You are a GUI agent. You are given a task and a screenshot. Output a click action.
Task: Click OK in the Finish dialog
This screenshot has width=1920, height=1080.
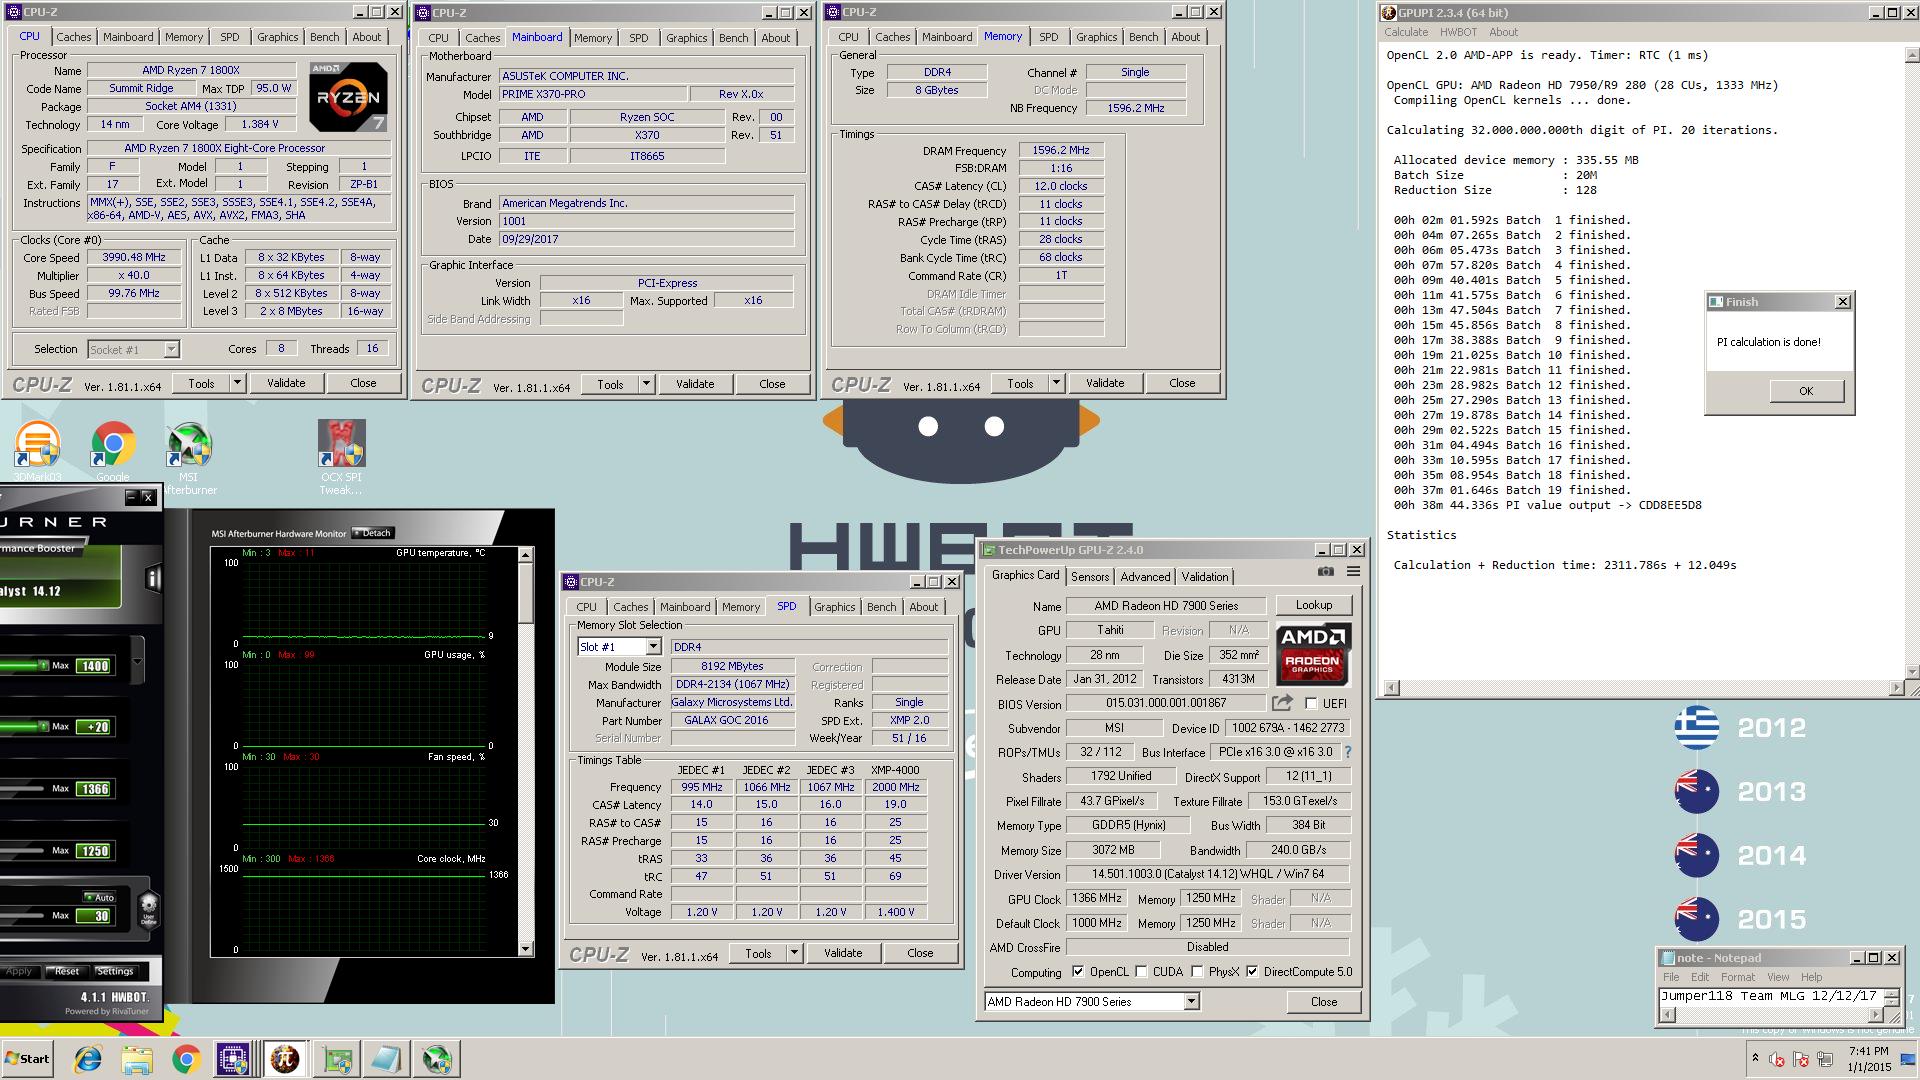1806,391
